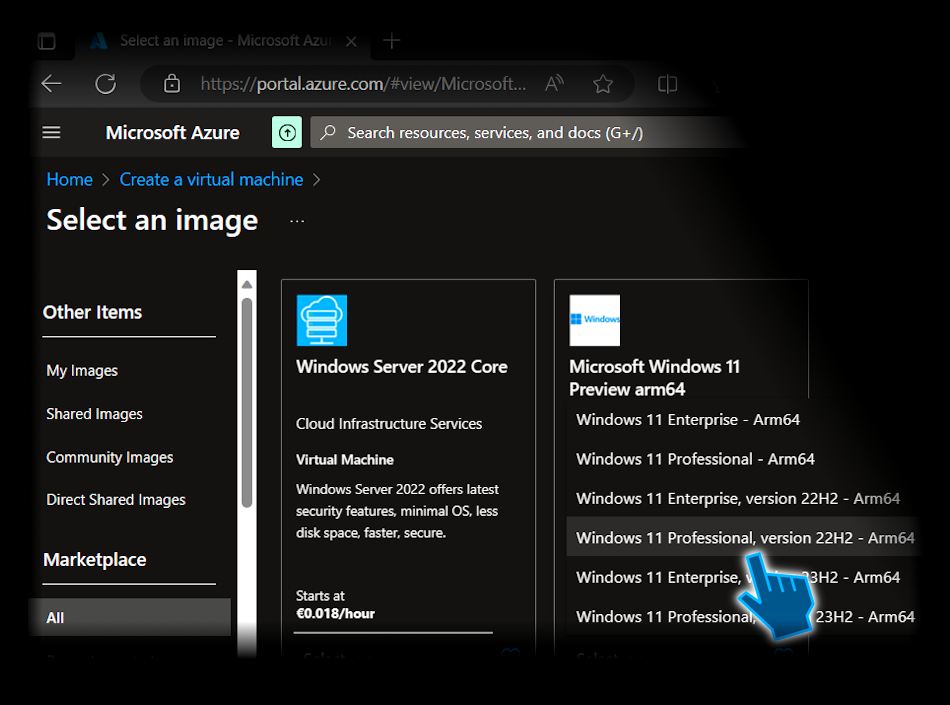Viewport: 950px width, 705px height.
Task: Click the browser back arrow
Action: 51,84
